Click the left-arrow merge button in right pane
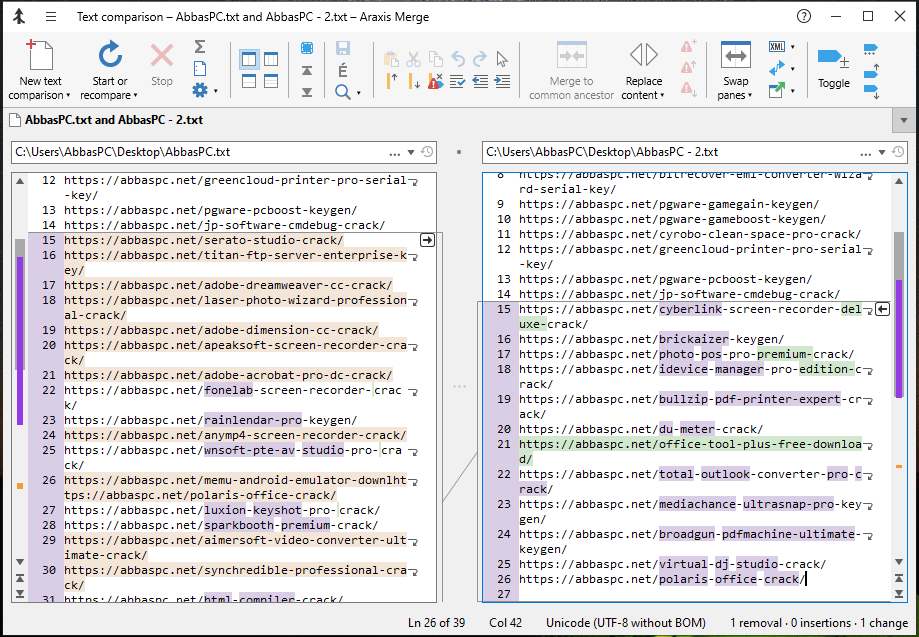919x637 pixels. click(x=882, y=309)
